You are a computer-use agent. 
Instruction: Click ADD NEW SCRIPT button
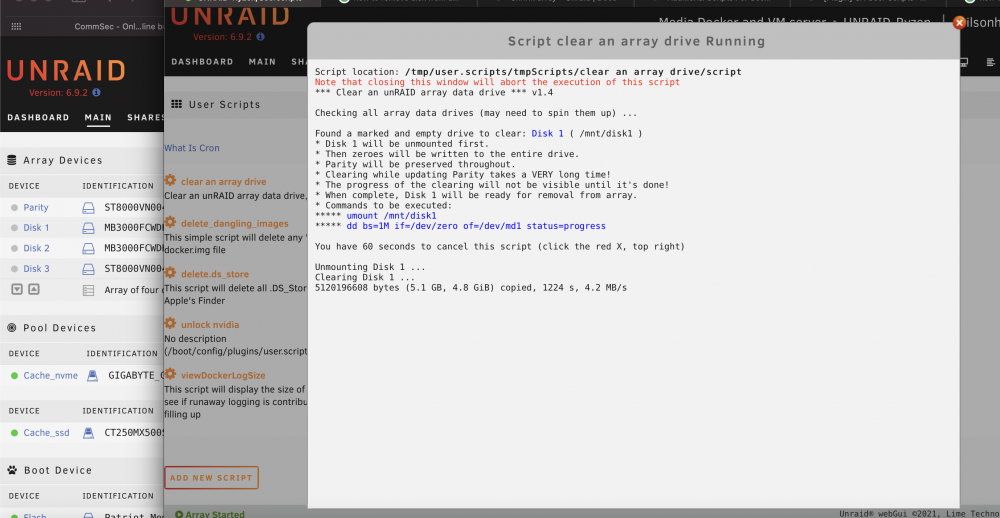pyautogui.click(x=211, y=478)
